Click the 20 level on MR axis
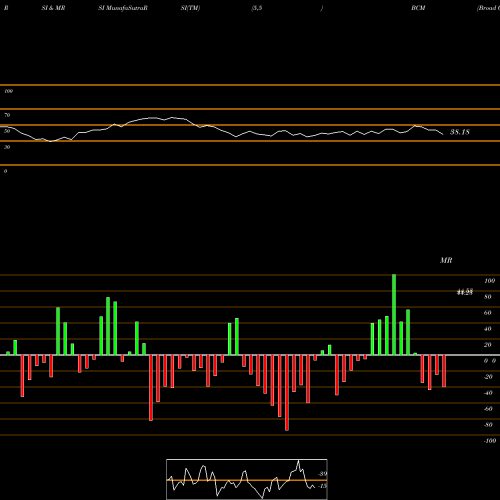Viewport: 500px width, 500px height. click(488, 345)
